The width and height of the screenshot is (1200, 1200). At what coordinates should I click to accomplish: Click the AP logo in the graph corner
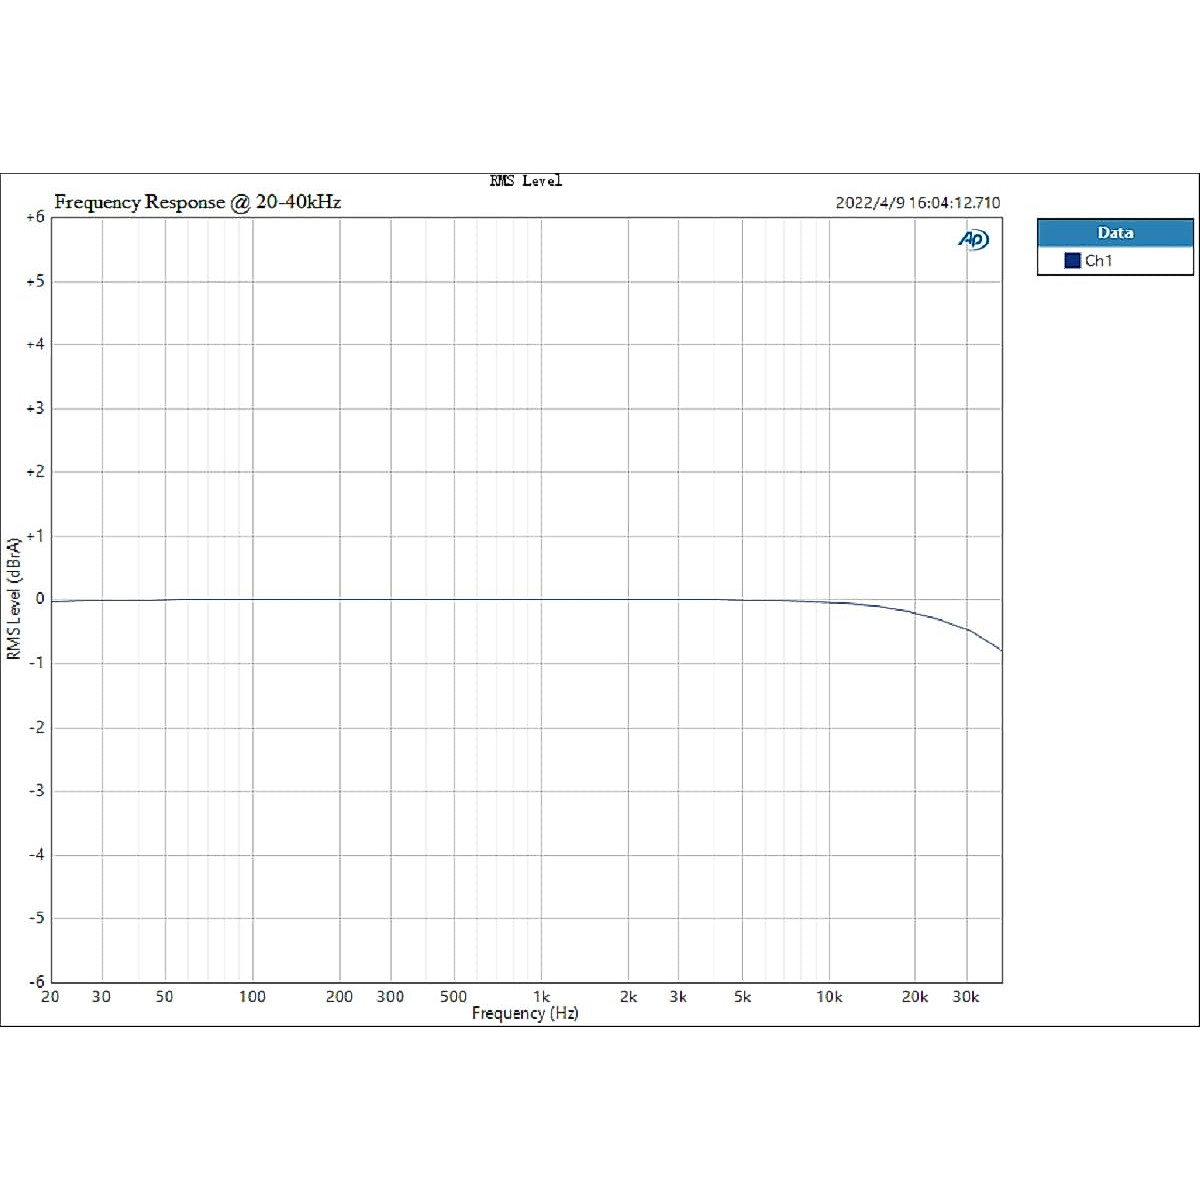(973, 239)
